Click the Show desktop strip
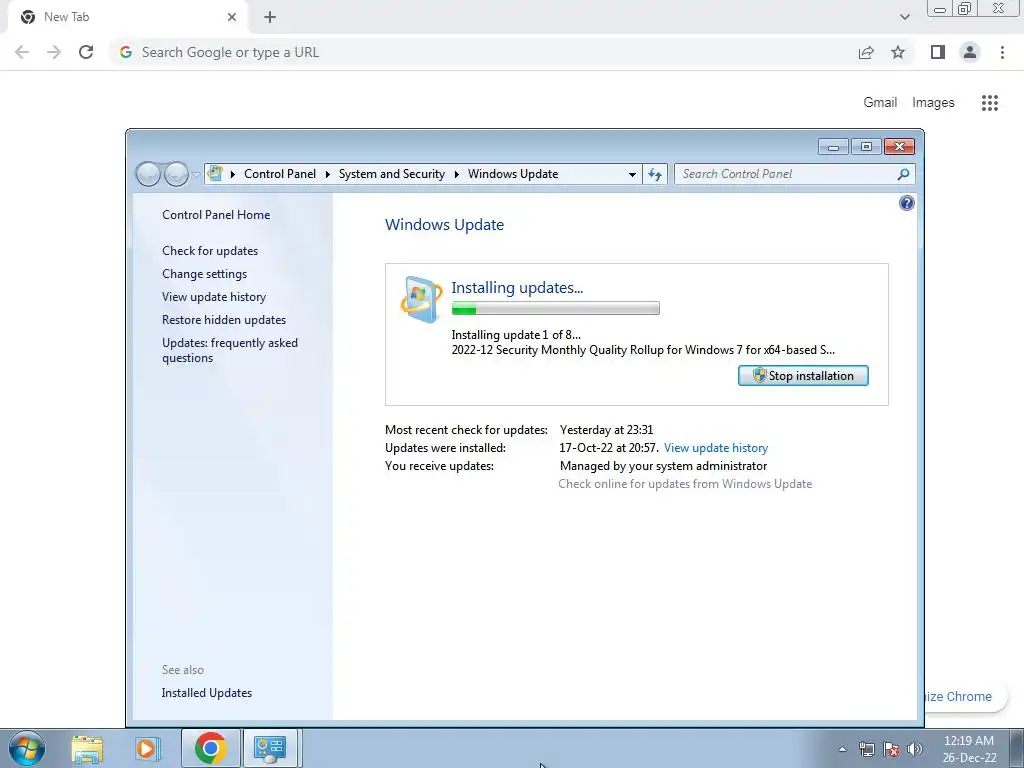The width and height of the screenshot is (1024, 768). [1016, 748]
